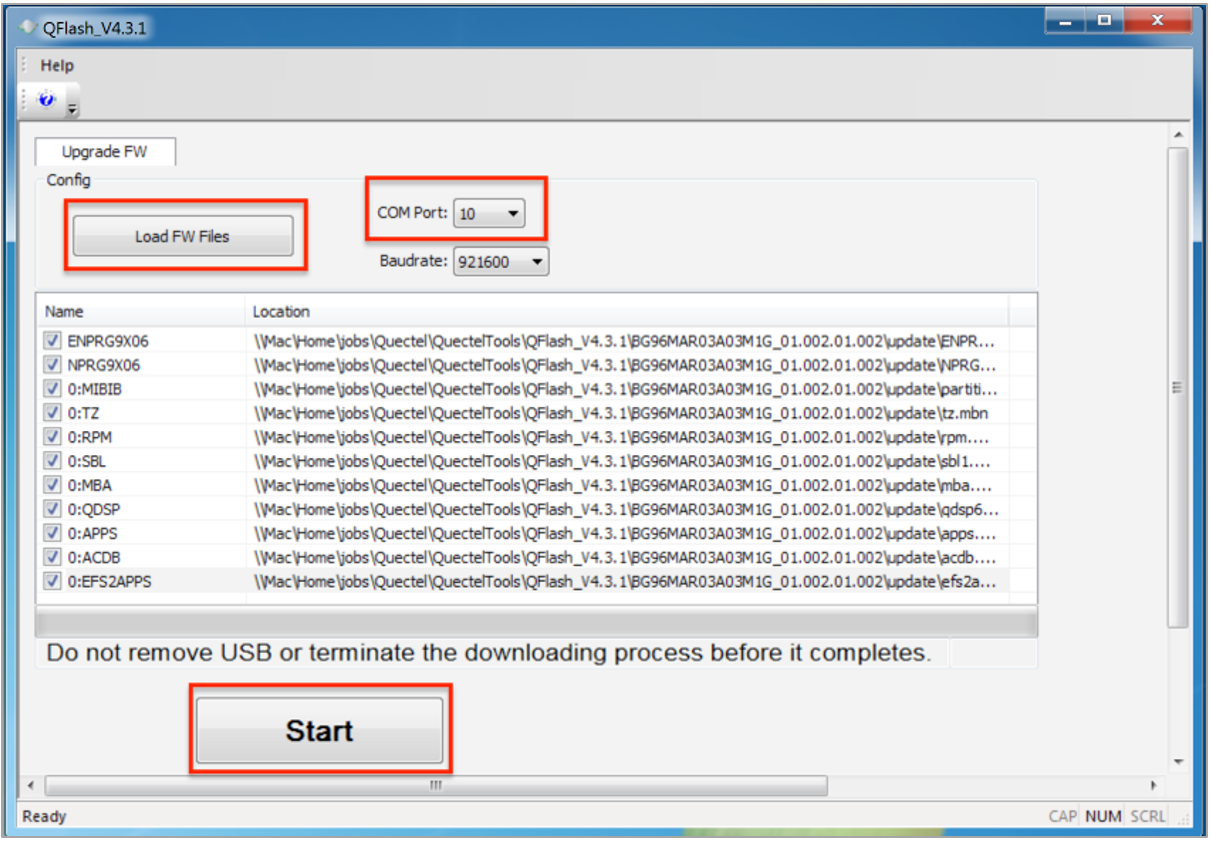Toggle the 0:TZ checkbox
This screenshot has width=1211, height=841.
(52, 413)
